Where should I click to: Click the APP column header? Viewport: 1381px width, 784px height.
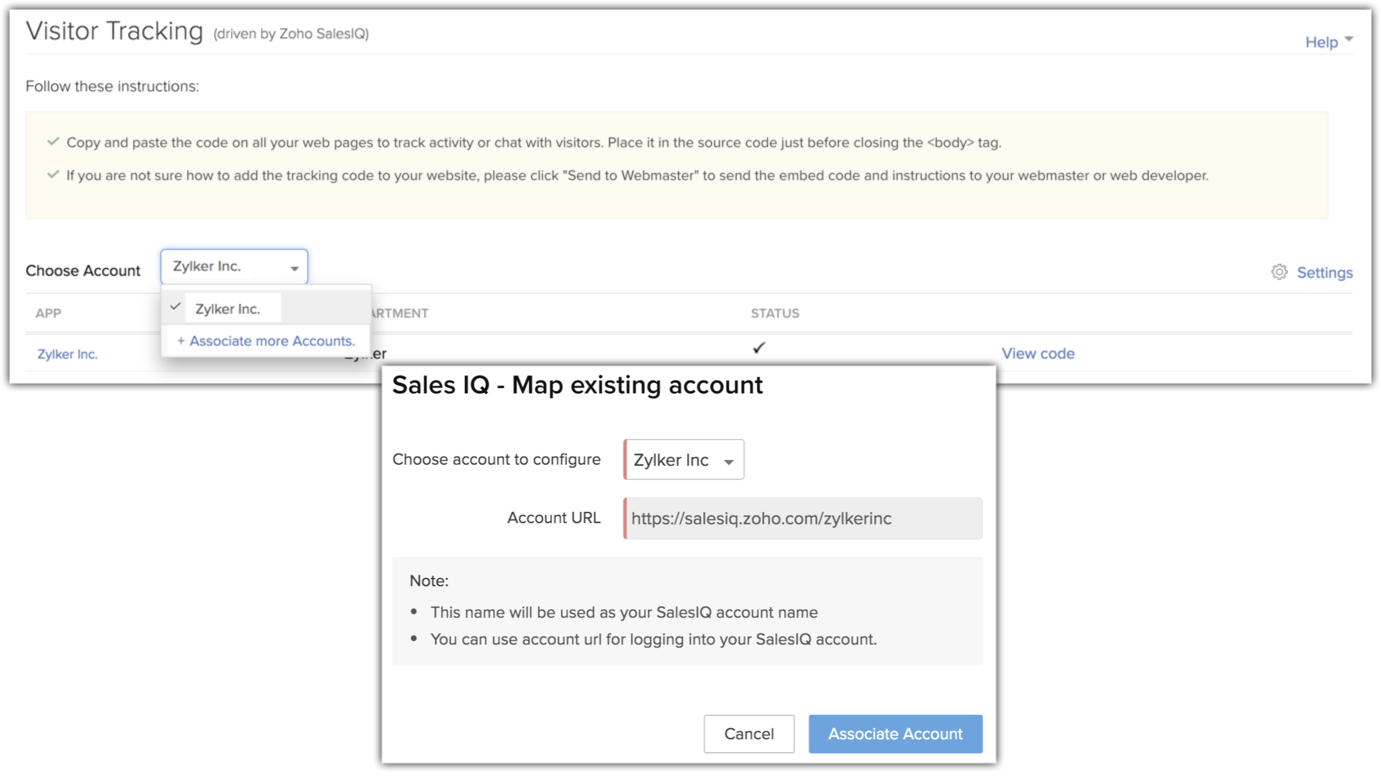[x=48, y=313]
